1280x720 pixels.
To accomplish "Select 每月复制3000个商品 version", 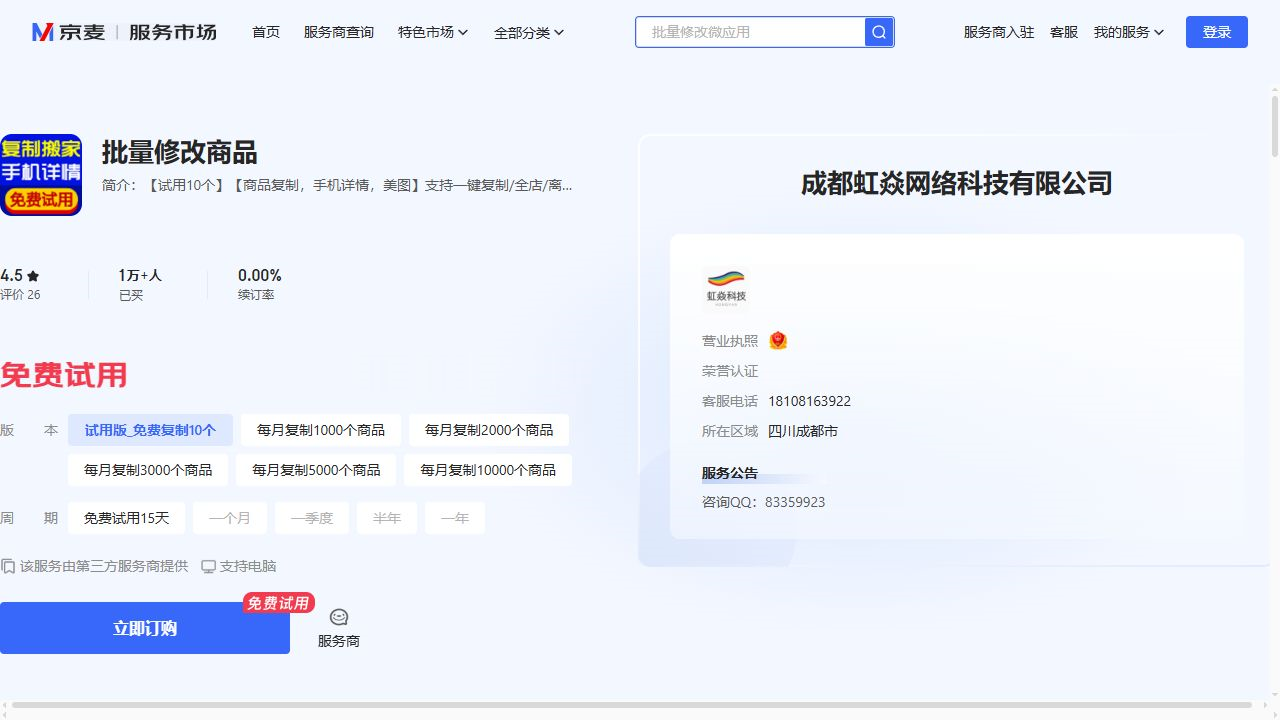I will 148,470.
